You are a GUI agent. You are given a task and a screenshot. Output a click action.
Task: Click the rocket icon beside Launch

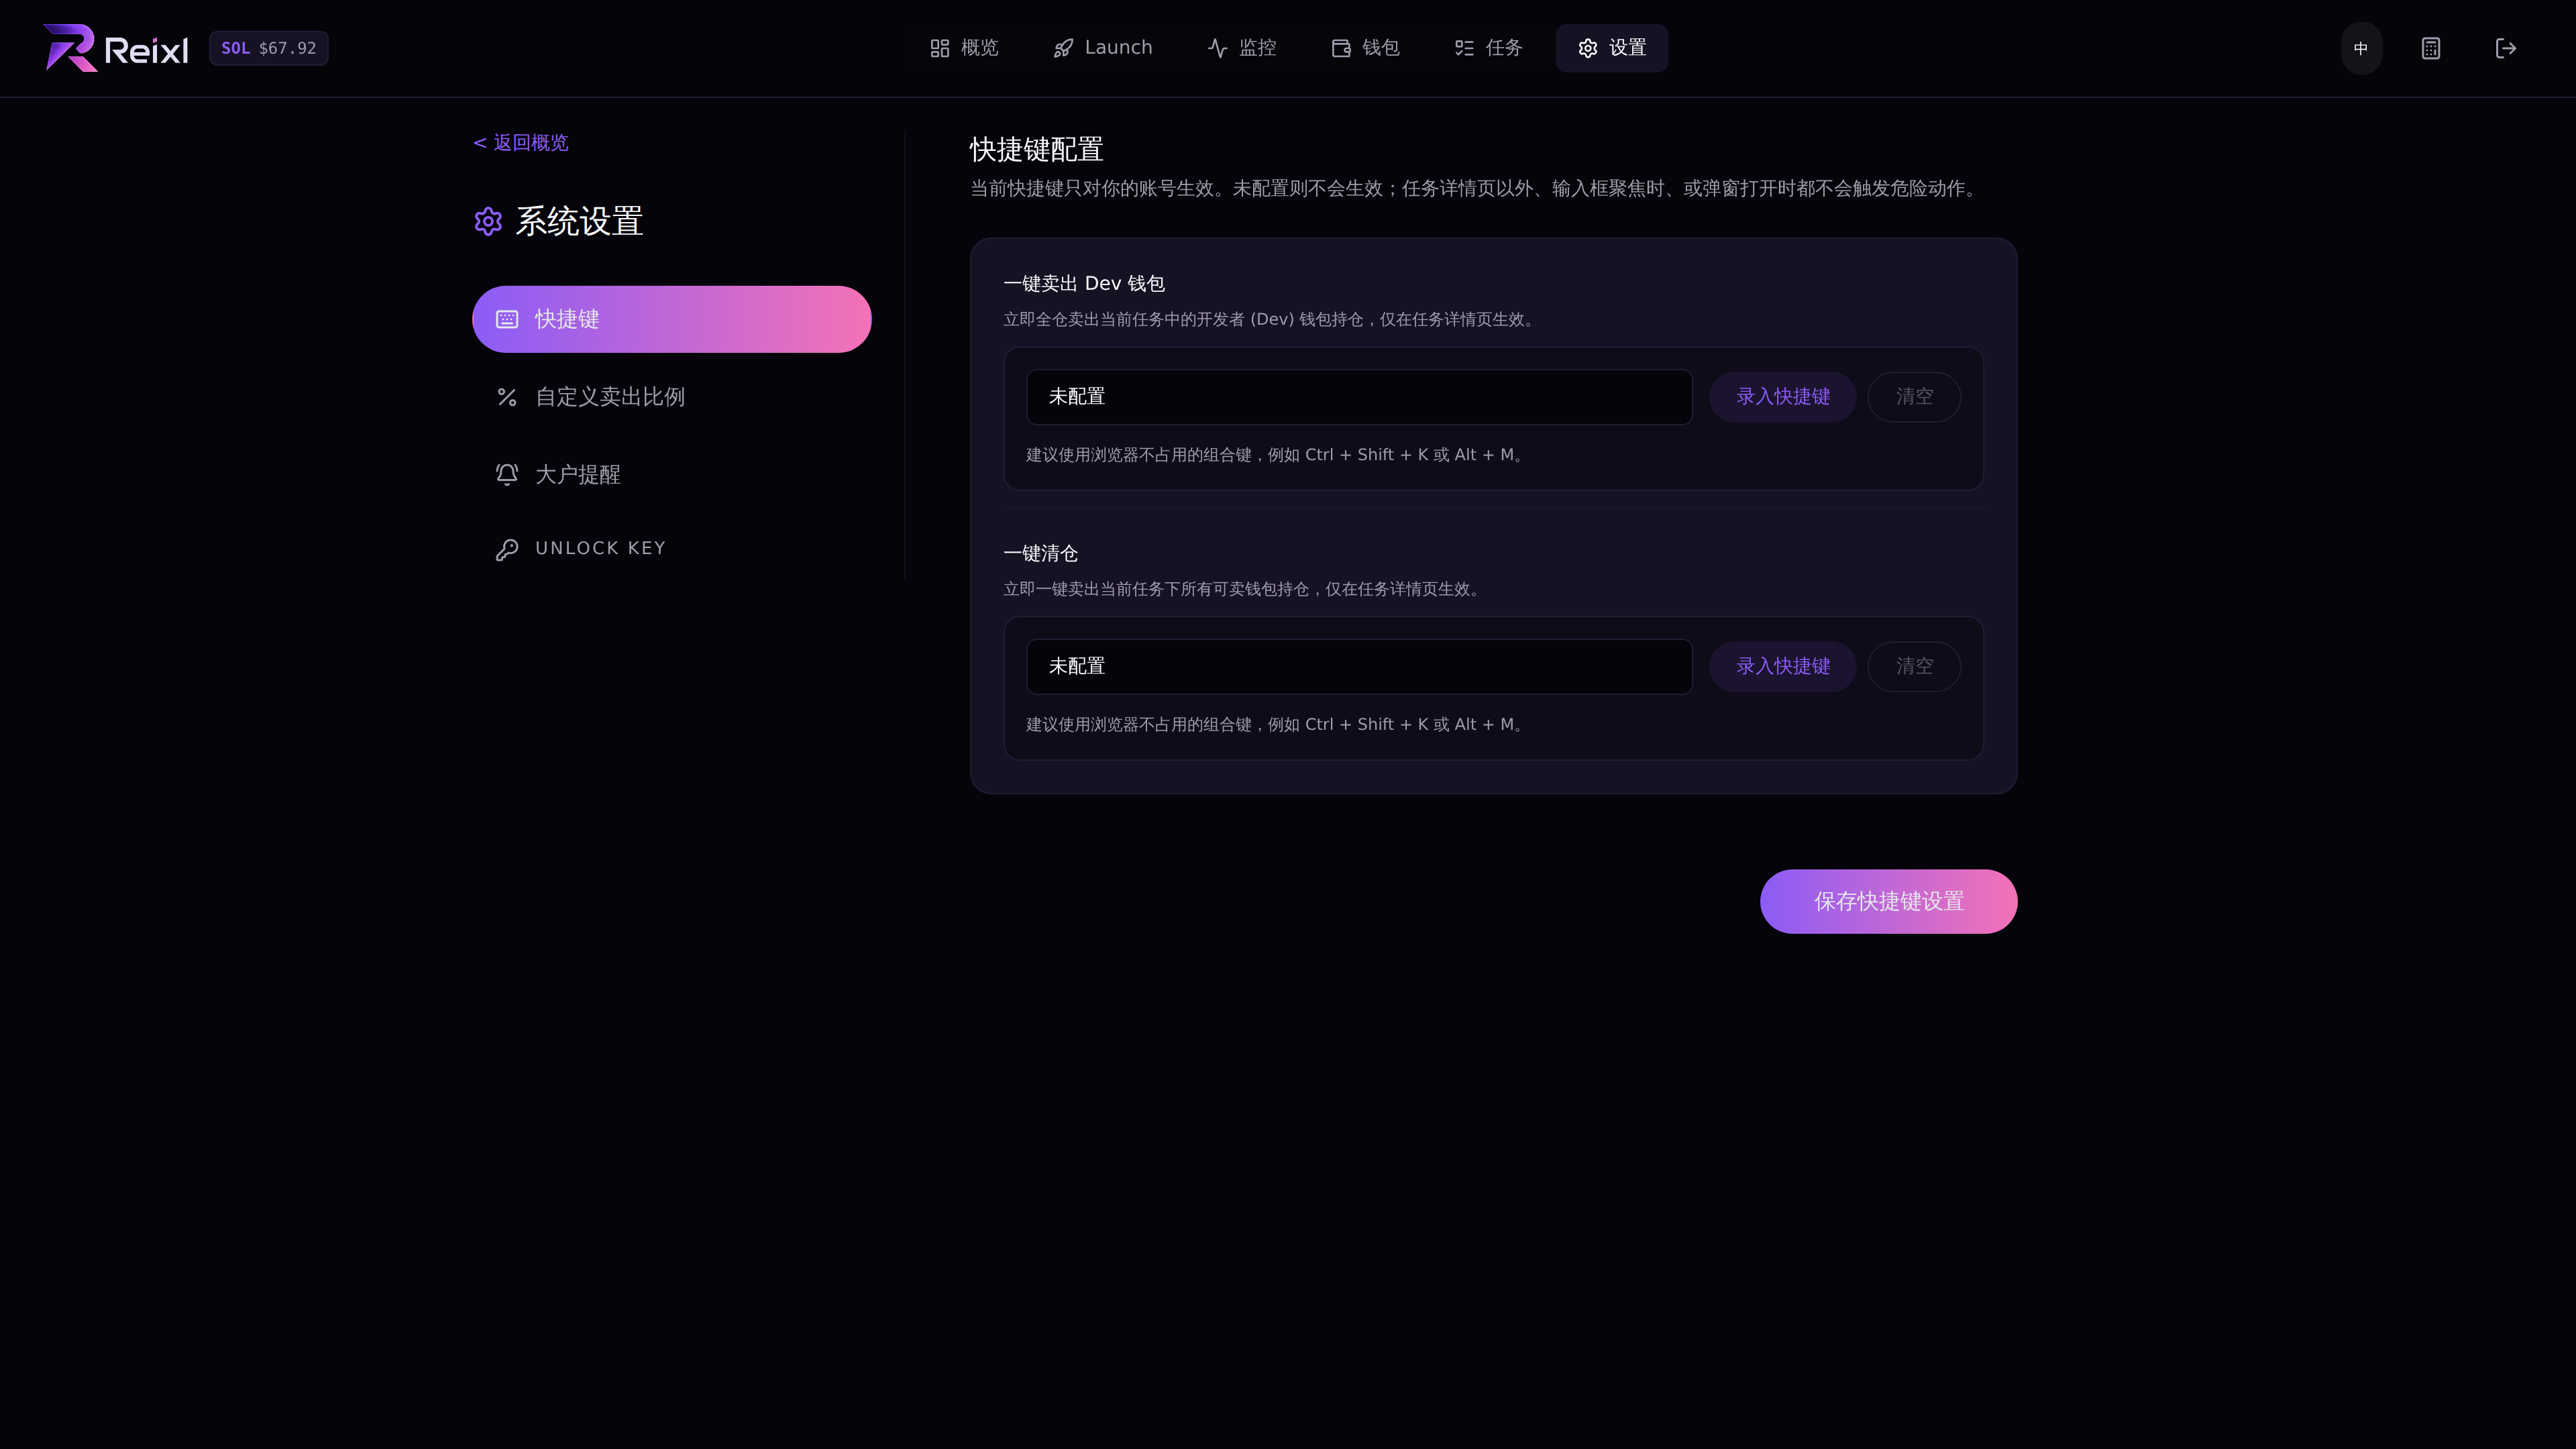[1064, 48]
